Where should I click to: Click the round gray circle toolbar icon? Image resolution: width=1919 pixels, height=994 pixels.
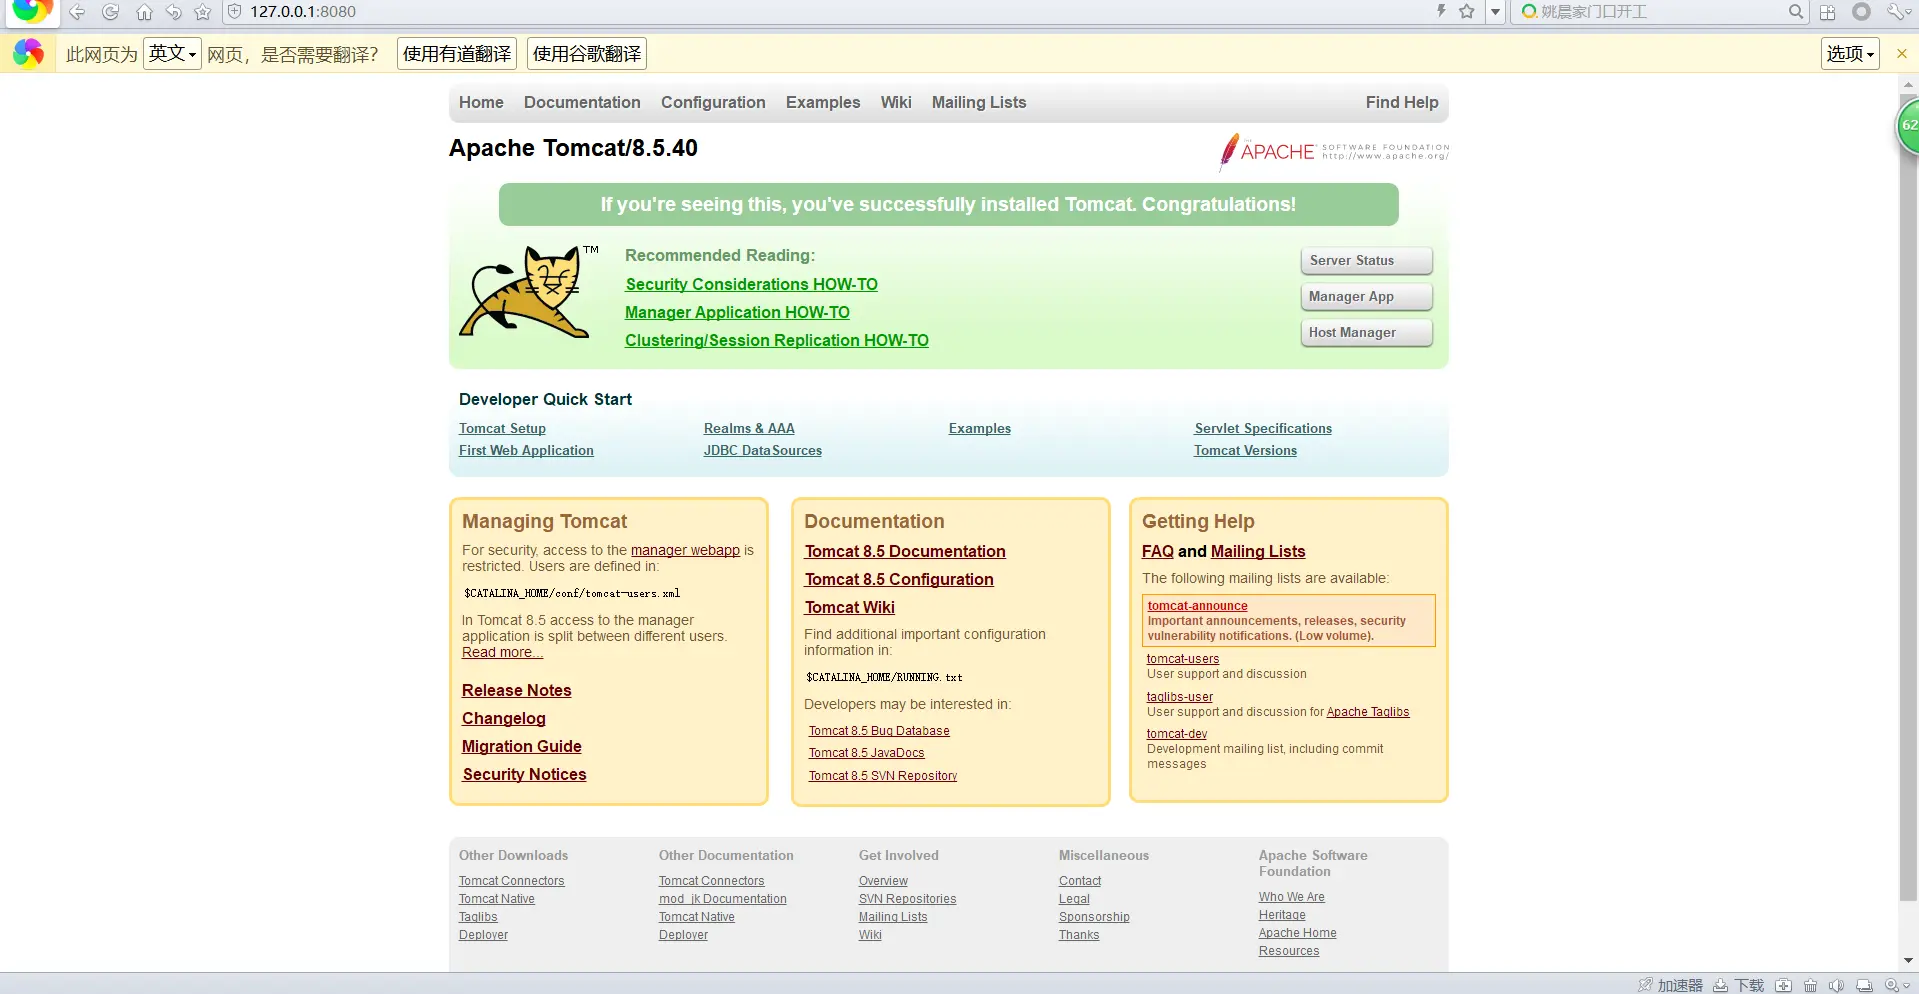1861,12
